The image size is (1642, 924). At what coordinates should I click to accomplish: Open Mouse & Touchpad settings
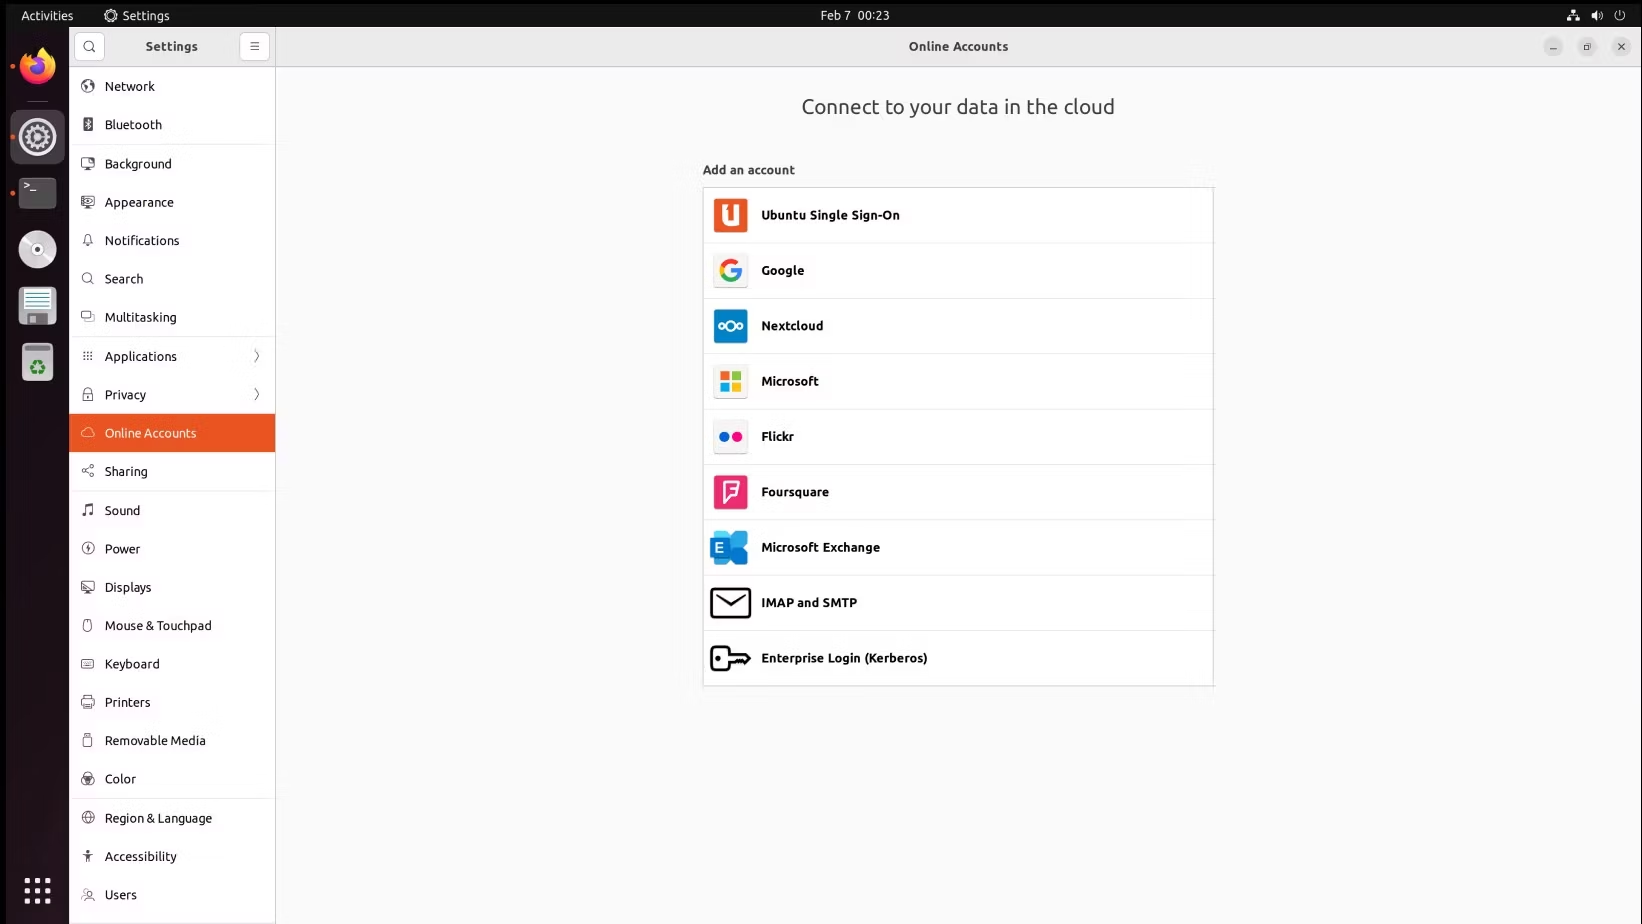[172, 625]
